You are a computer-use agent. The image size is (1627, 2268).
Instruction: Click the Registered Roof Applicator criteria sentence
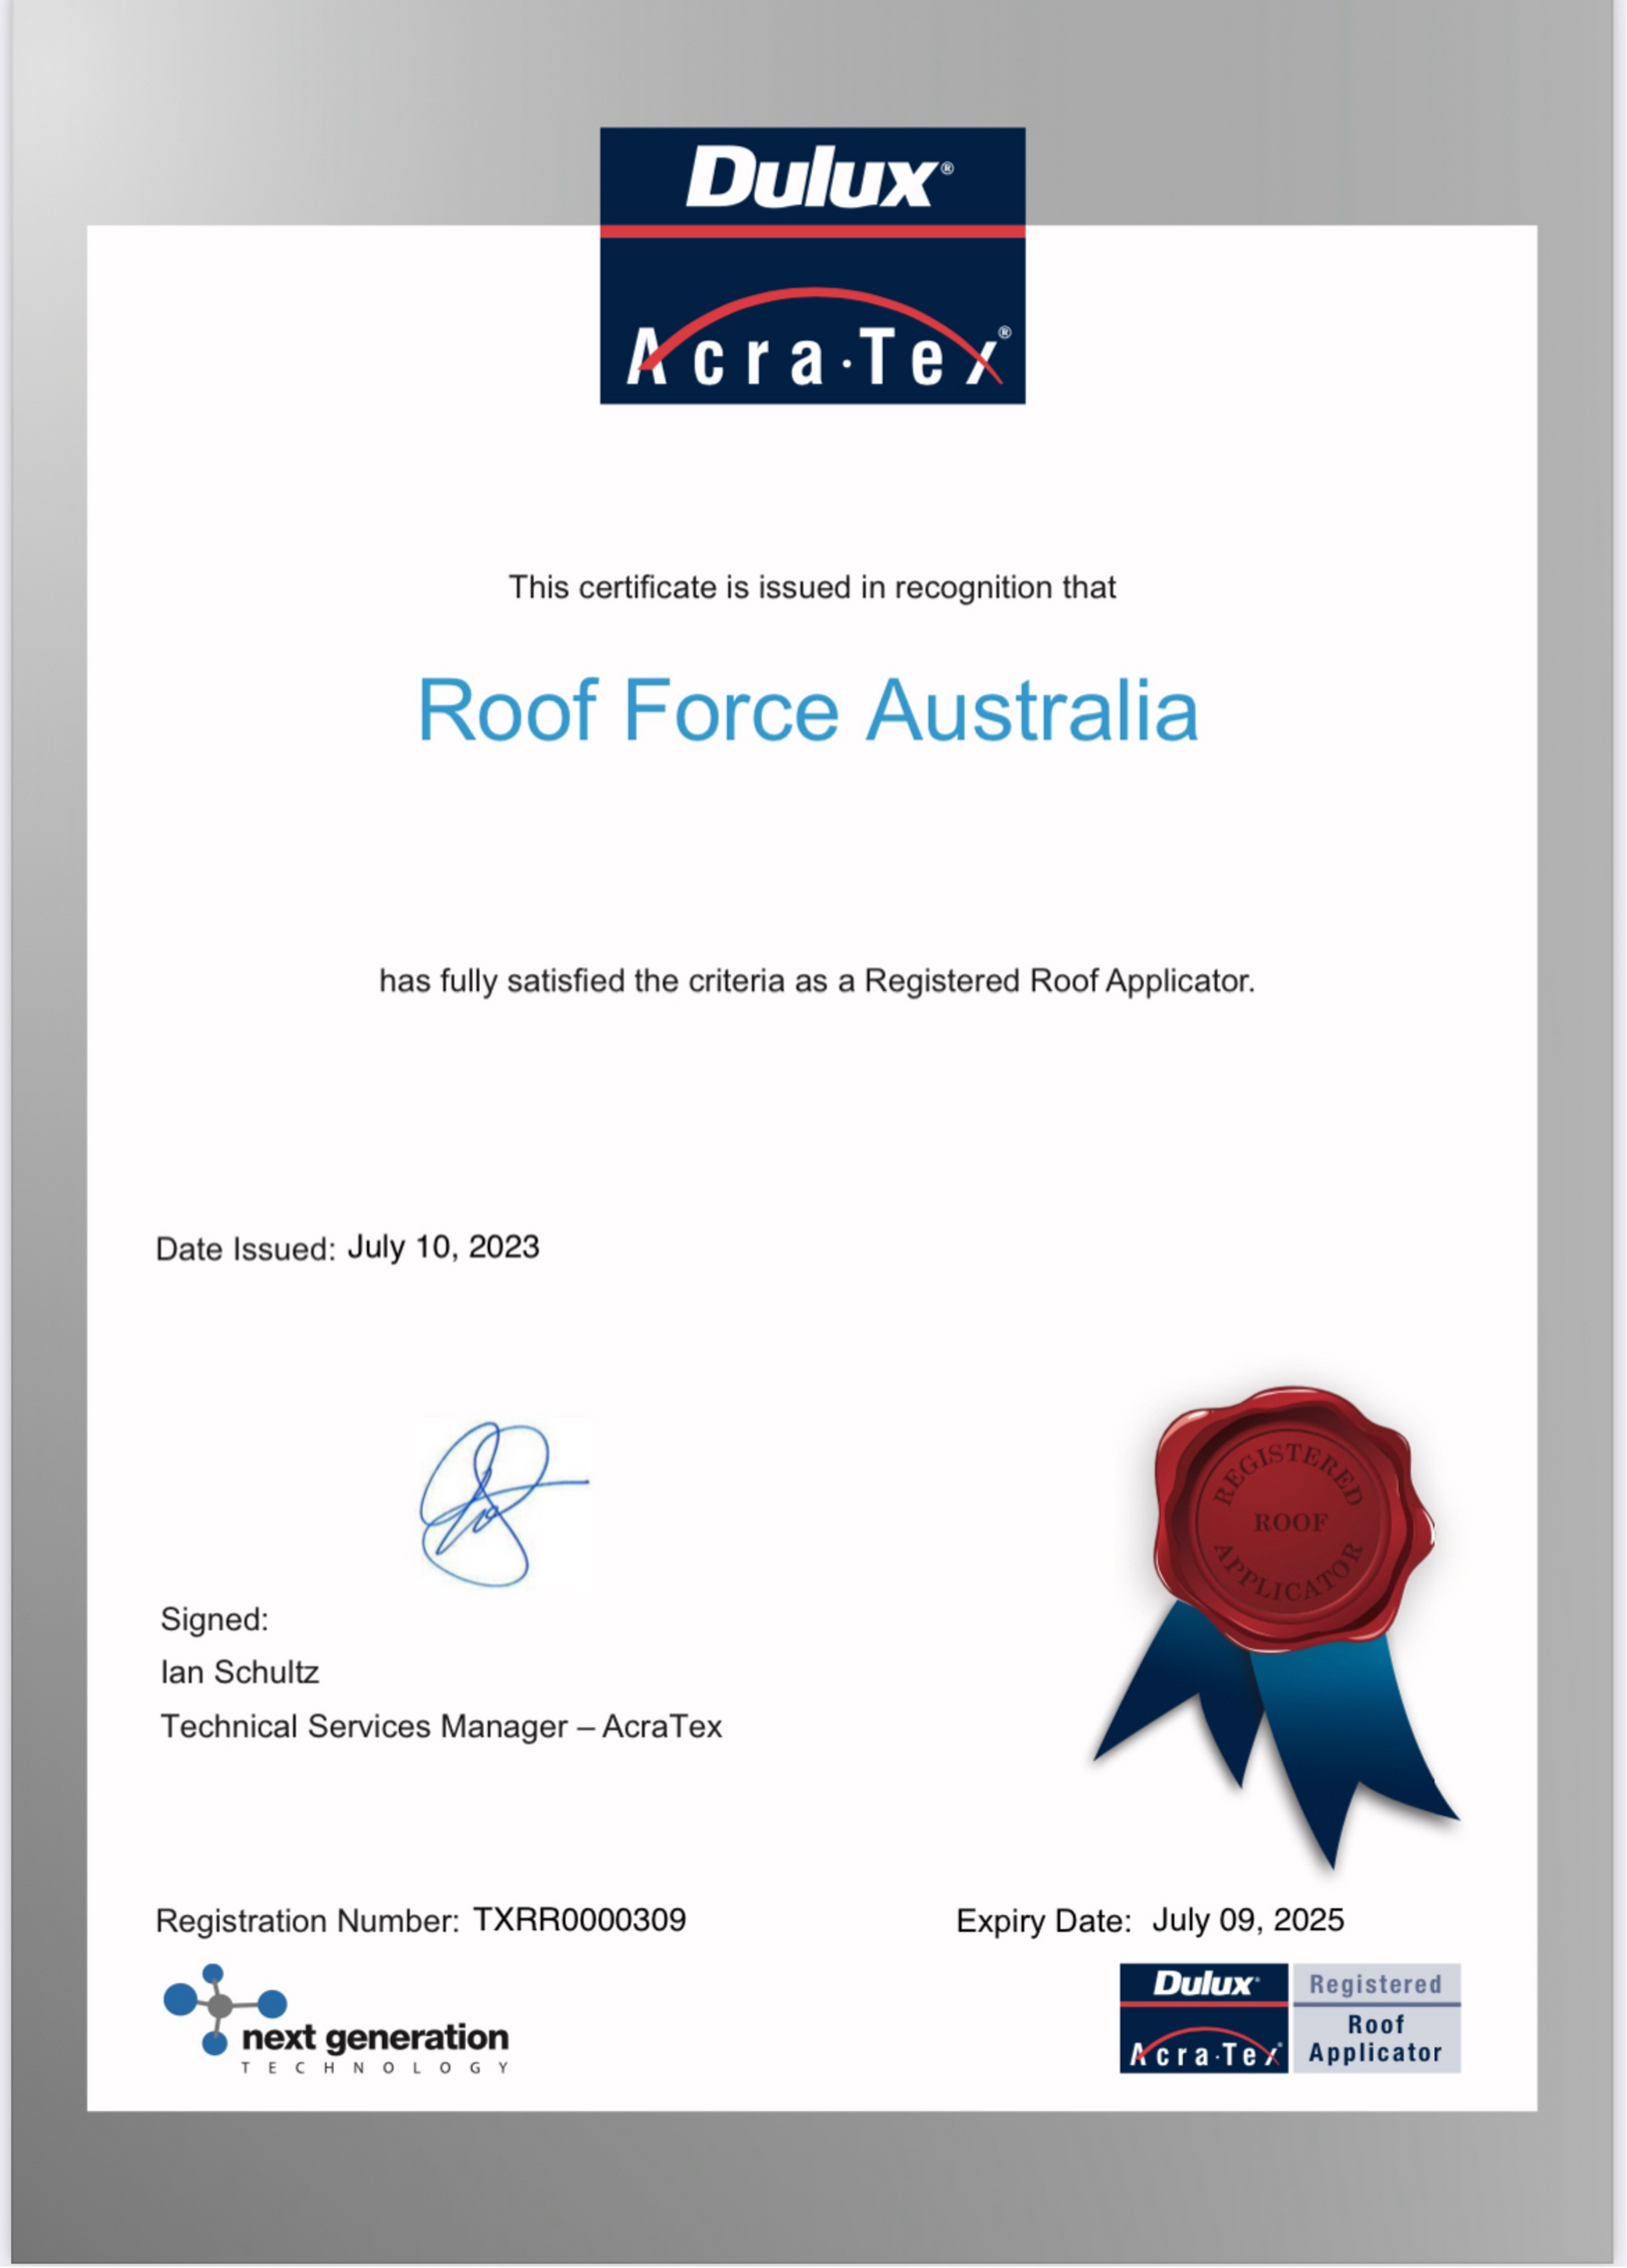click(815, 980)
